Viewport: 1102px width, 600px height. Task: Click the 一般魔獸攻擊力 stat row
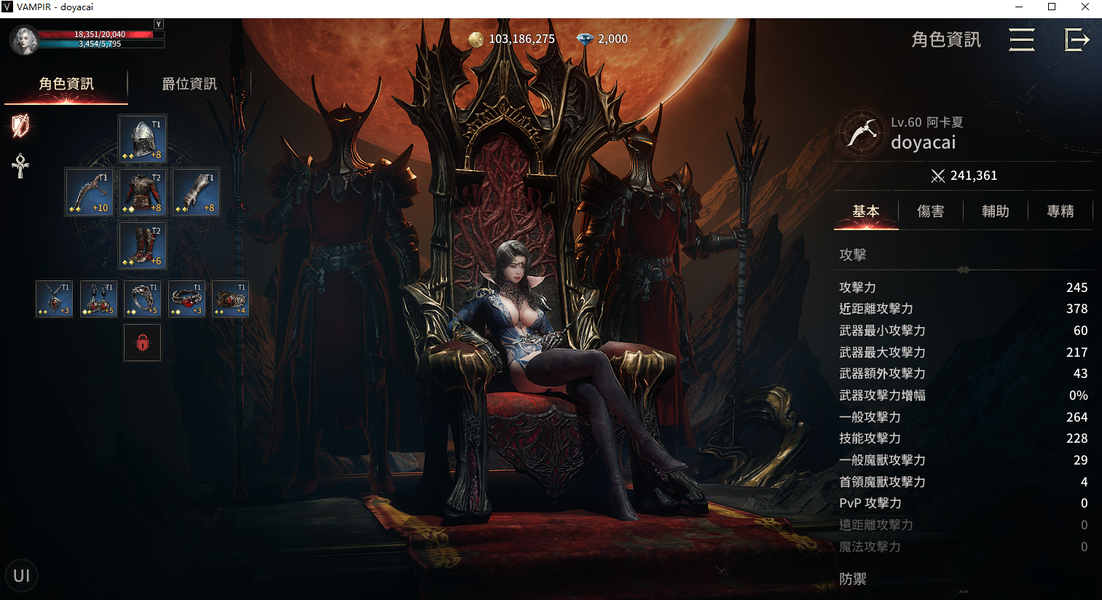(x=963, y=460)
